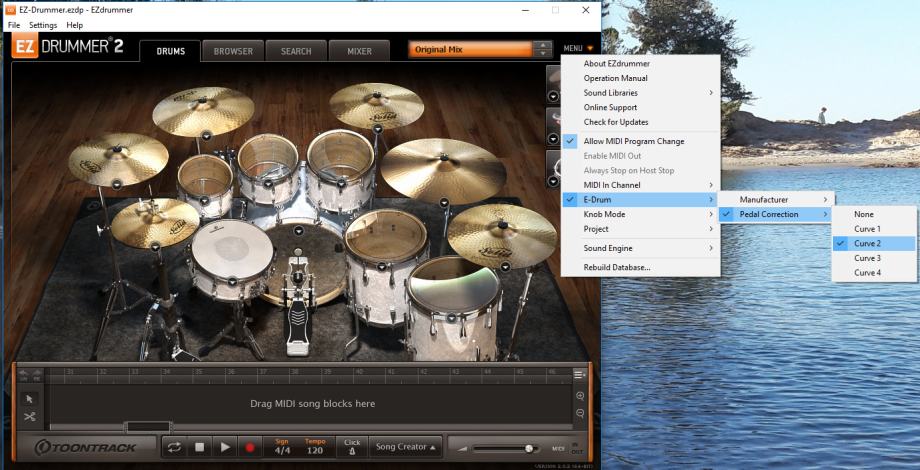Choose Check for Updates
920x470 pixels.
[x=641, y=122]
